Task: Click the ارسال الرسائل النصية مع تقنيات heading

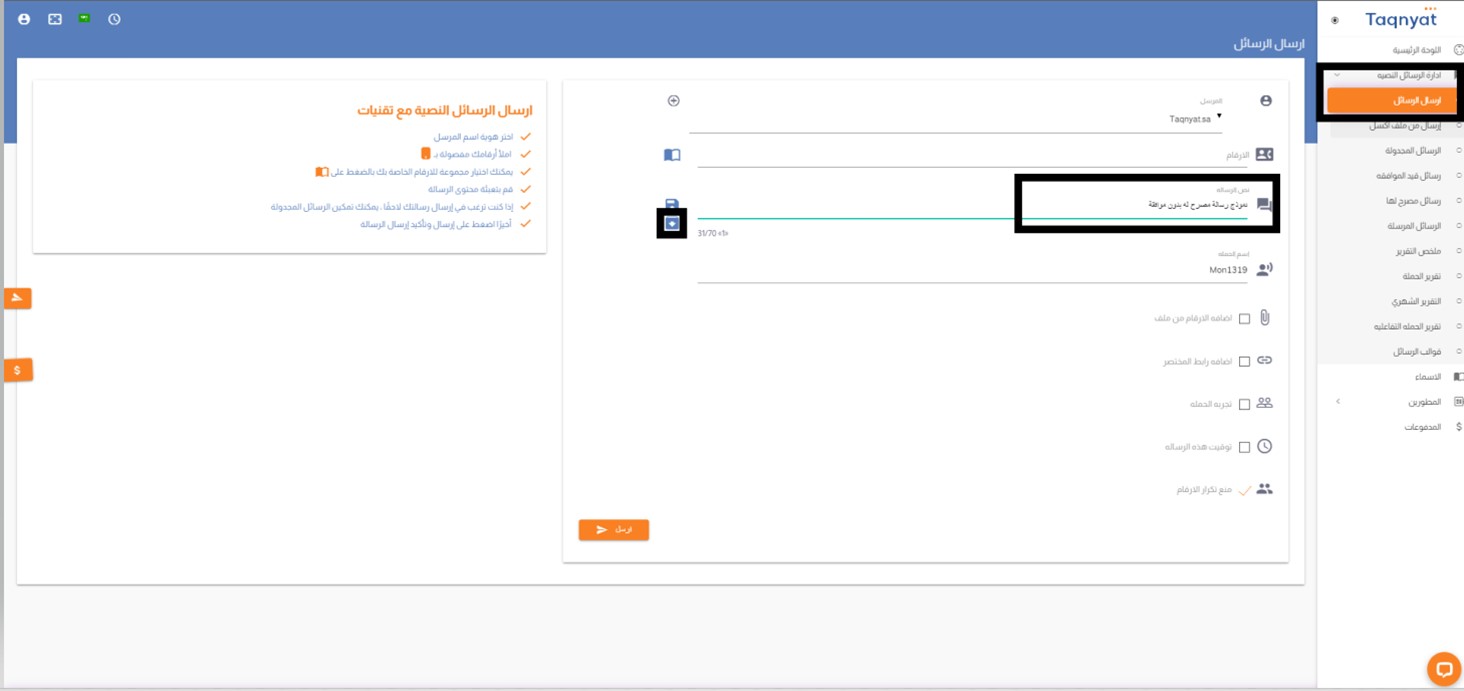Action: click(x=445, y=110)
